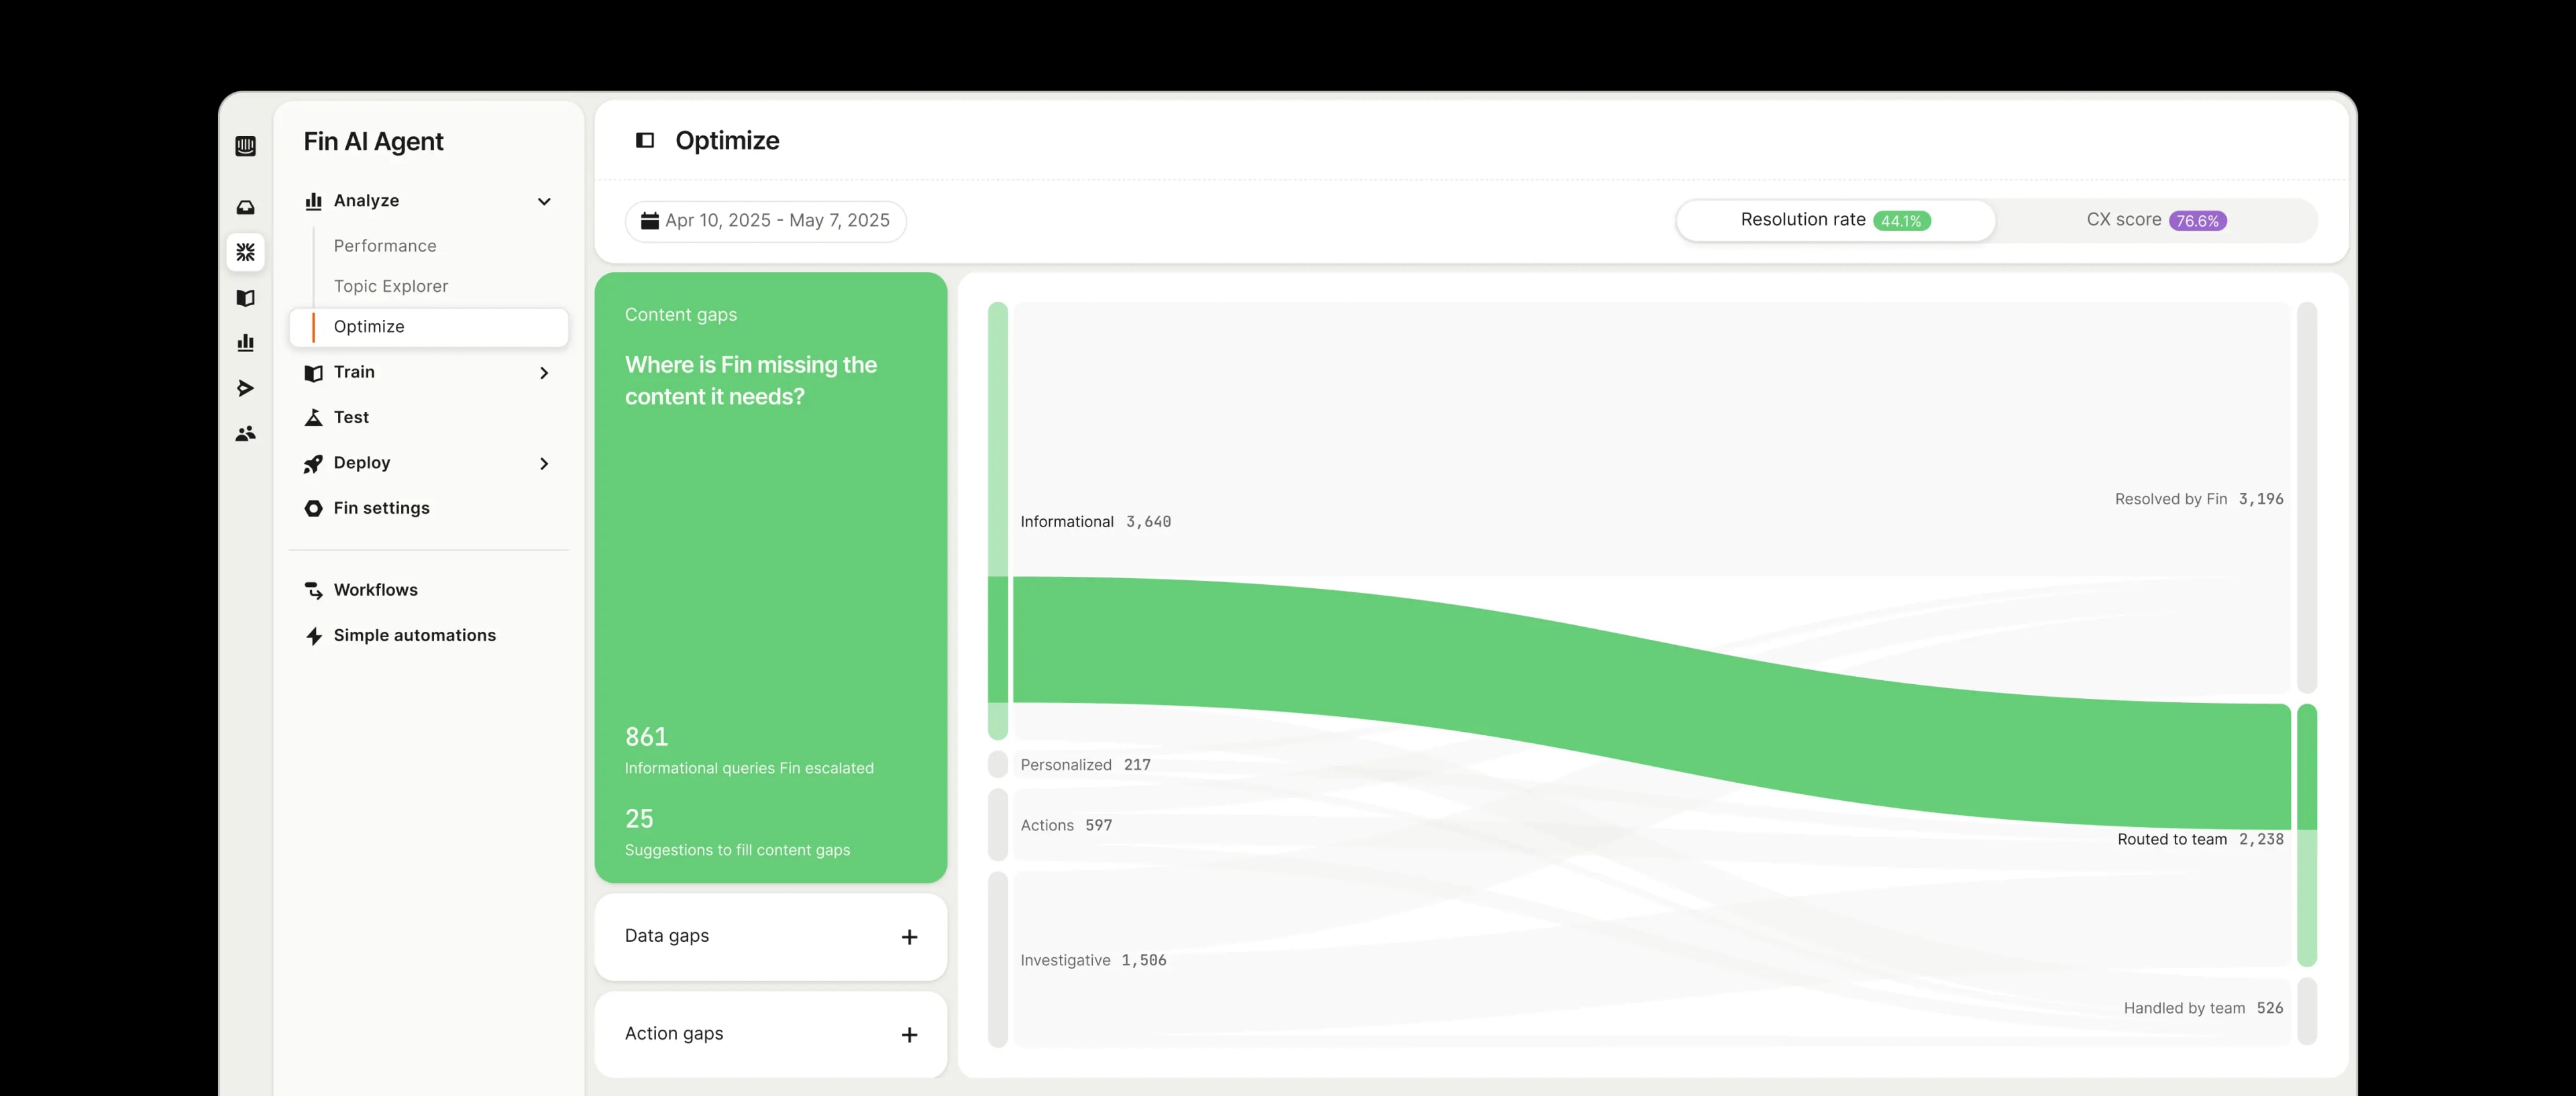
Task: Open the Outbound paper plane icon
Action: [245, 388]
